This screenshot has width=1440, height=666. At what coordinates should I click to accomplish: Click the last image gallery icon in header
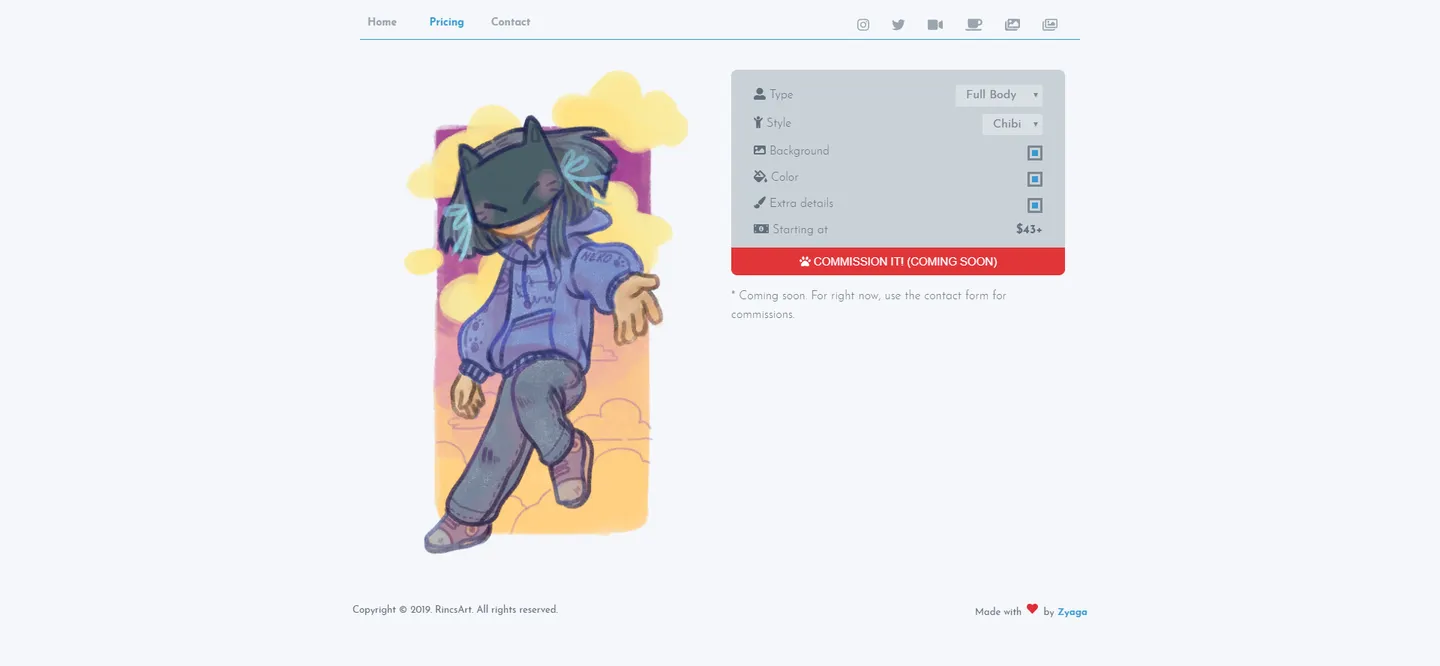(x=1050, y=25)
